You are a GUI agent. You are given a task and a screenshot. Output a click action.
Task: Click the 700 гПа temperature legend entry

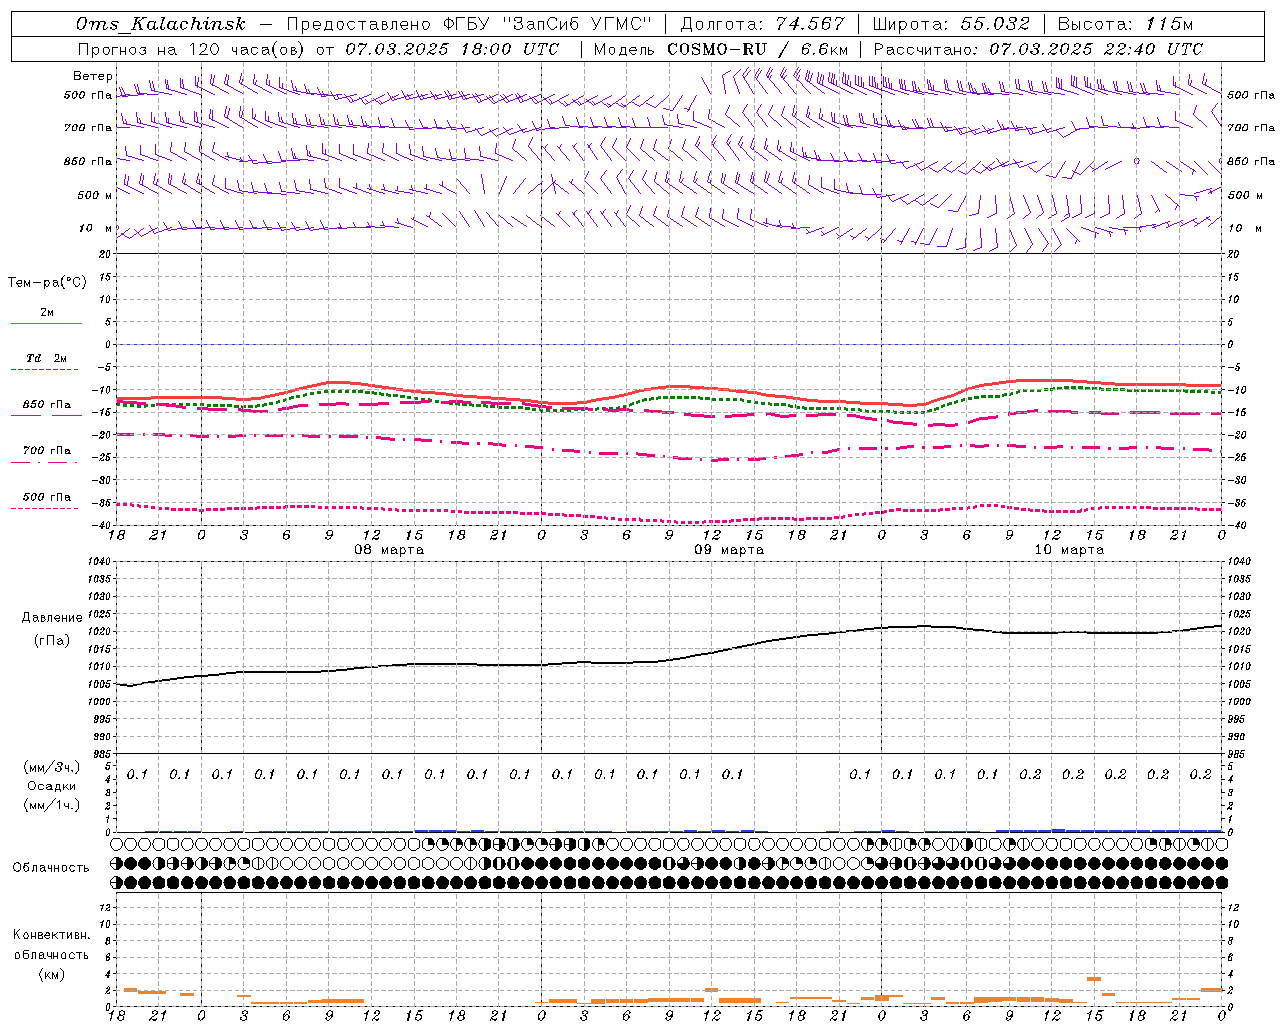pos(47,451)
